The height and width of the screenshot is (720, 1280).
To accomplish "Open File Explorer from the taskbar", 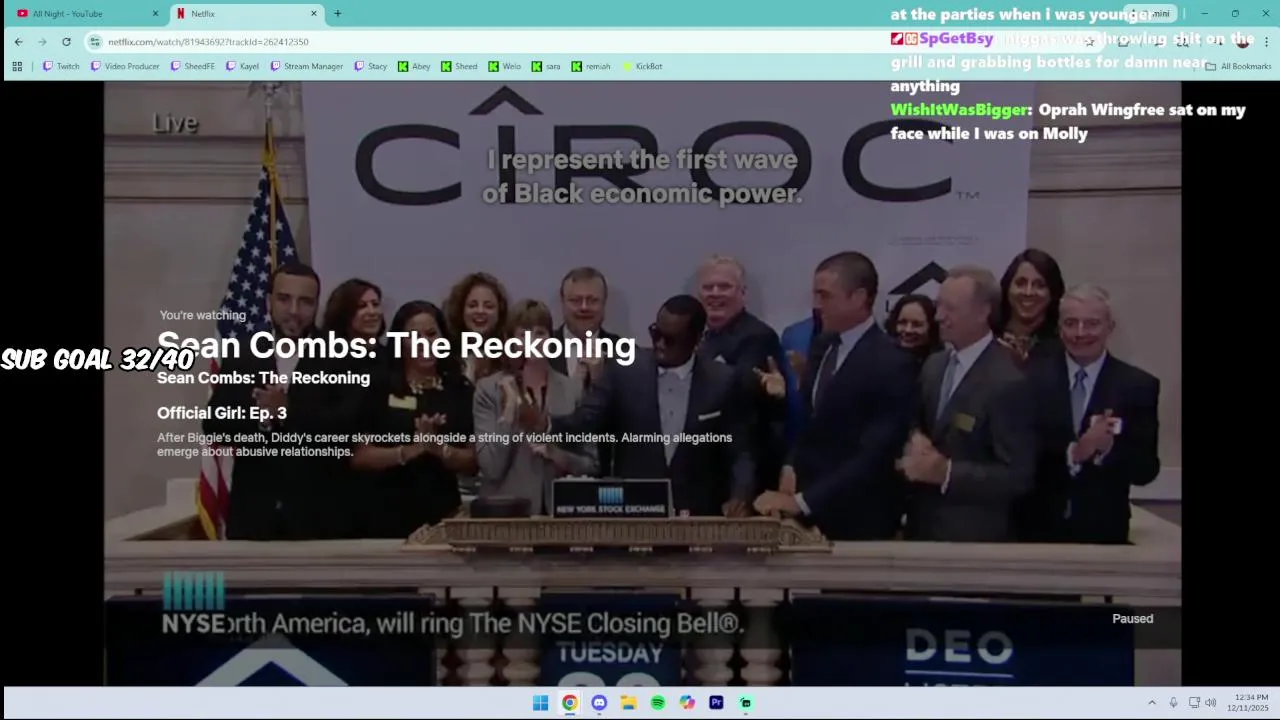I will click(628, 703).
